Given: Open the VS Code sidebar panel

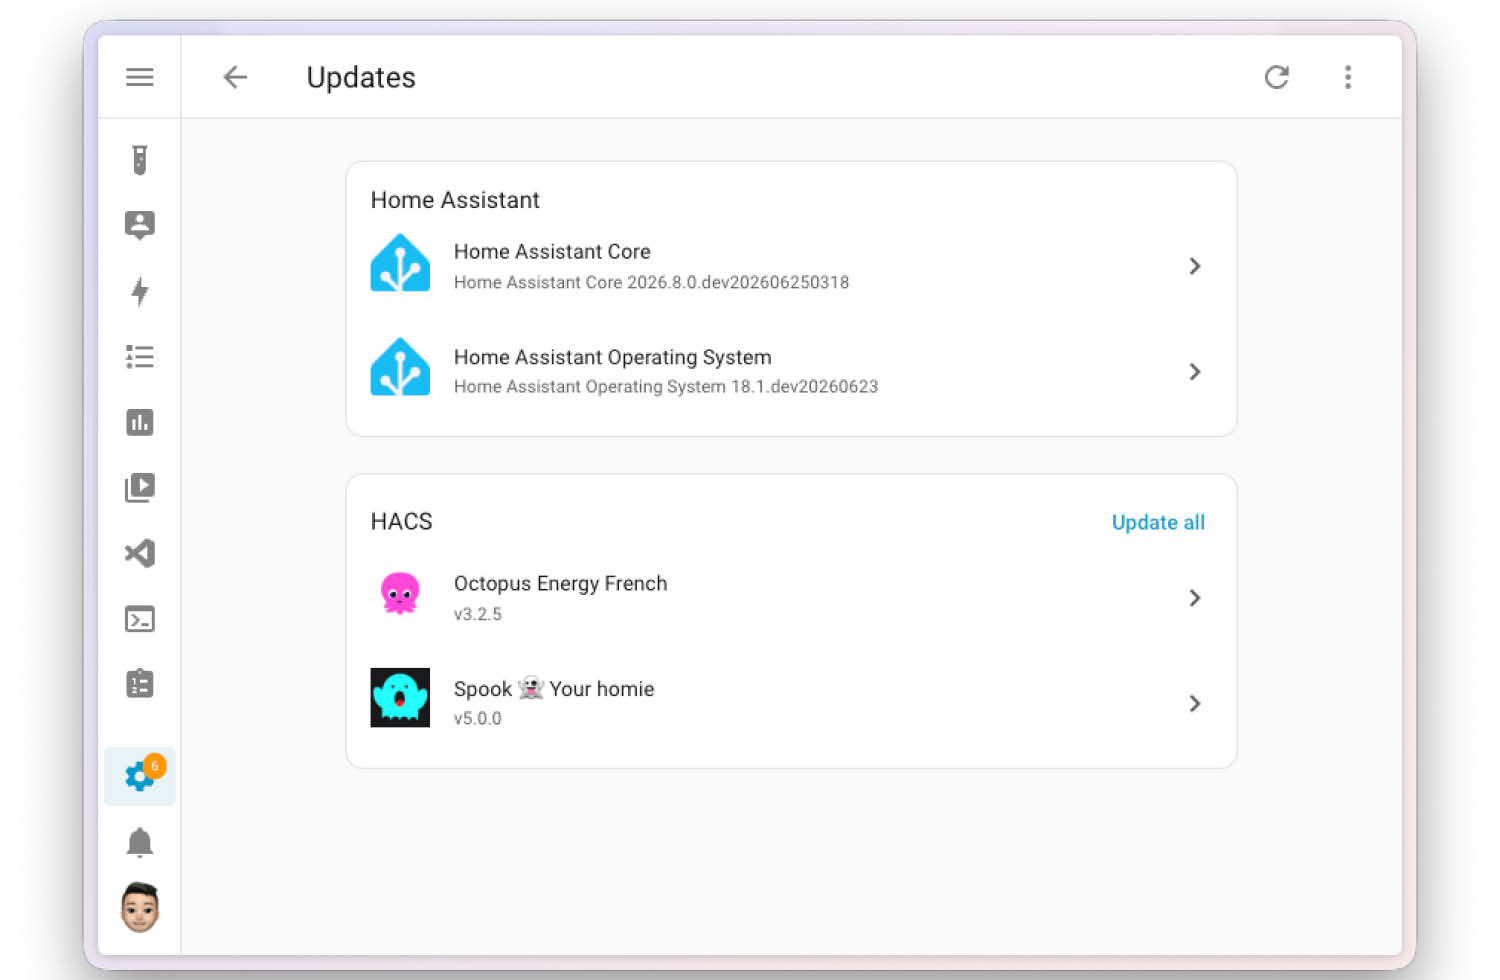Looking at the screenshot, I should [139, 553].
